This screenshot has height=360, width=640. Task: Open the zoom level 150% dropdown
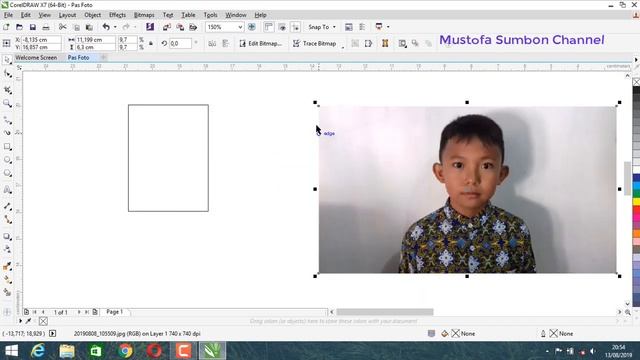(x=240, y=27)
